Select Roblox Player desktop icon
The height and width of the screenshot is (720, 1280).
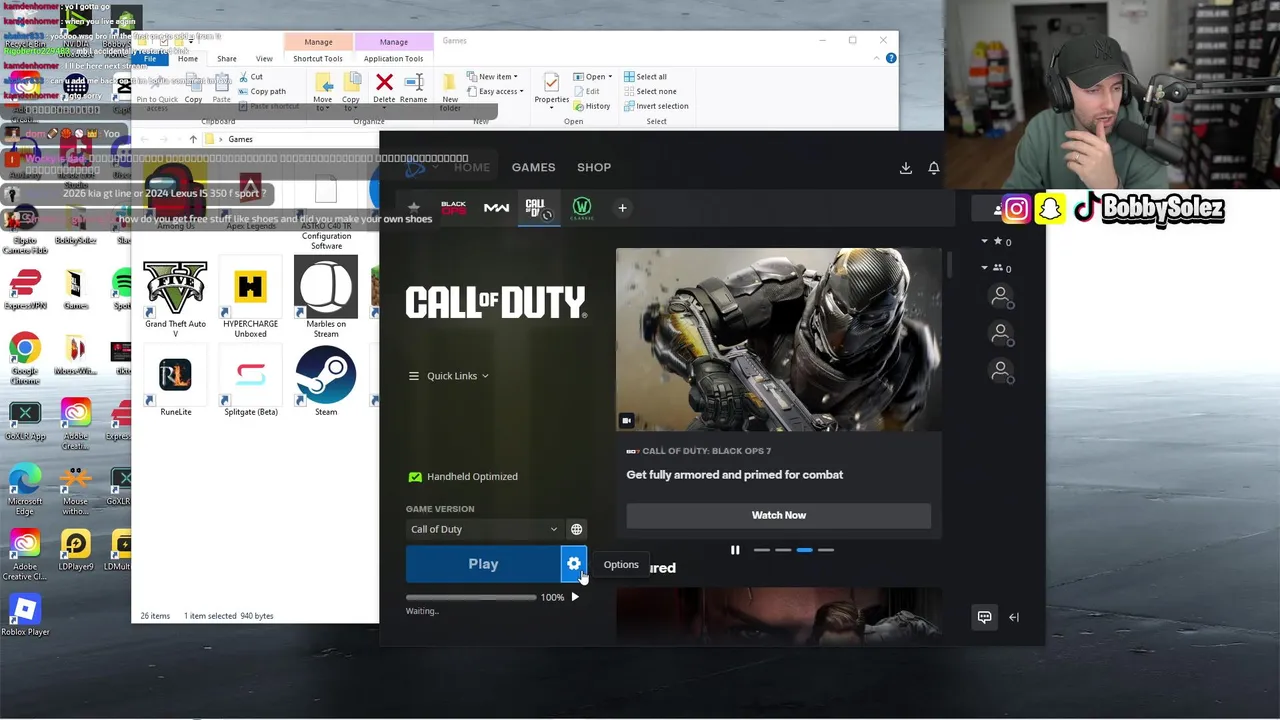click(25, 615)
